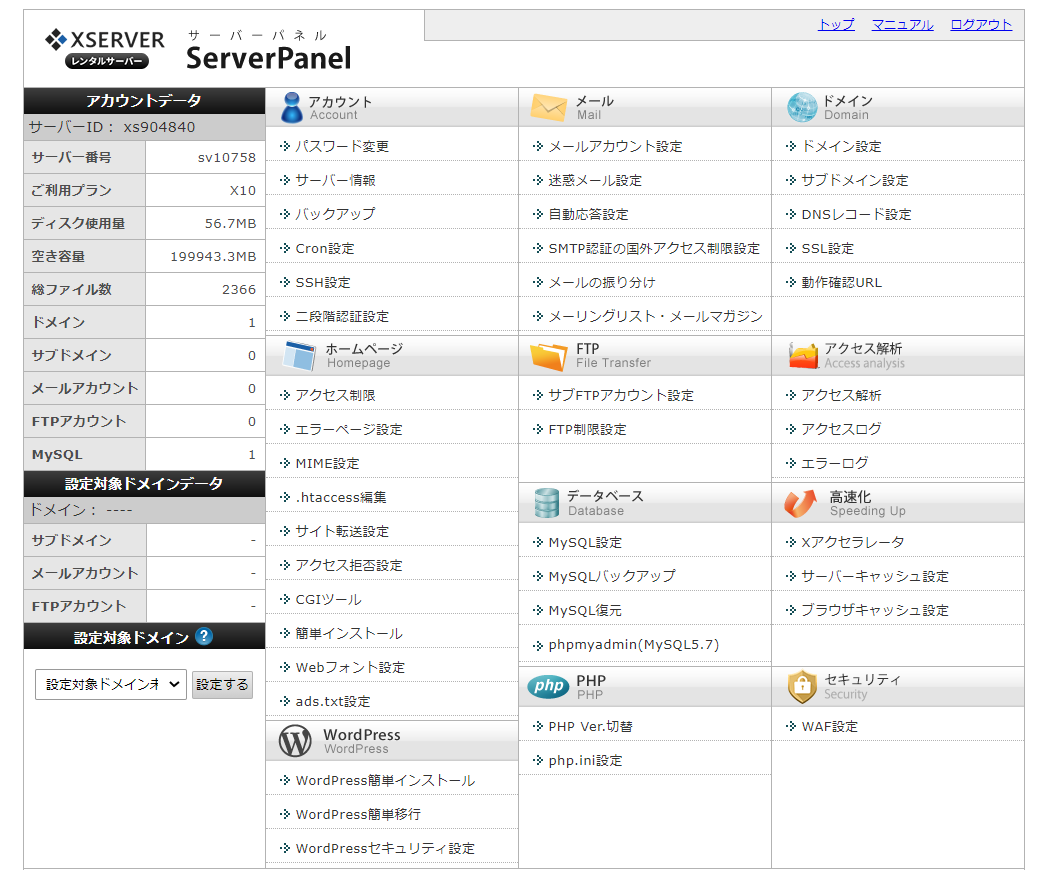Viewport: 1043px width, 870px height.
Task: Open SSH設定
Action: 323,282
